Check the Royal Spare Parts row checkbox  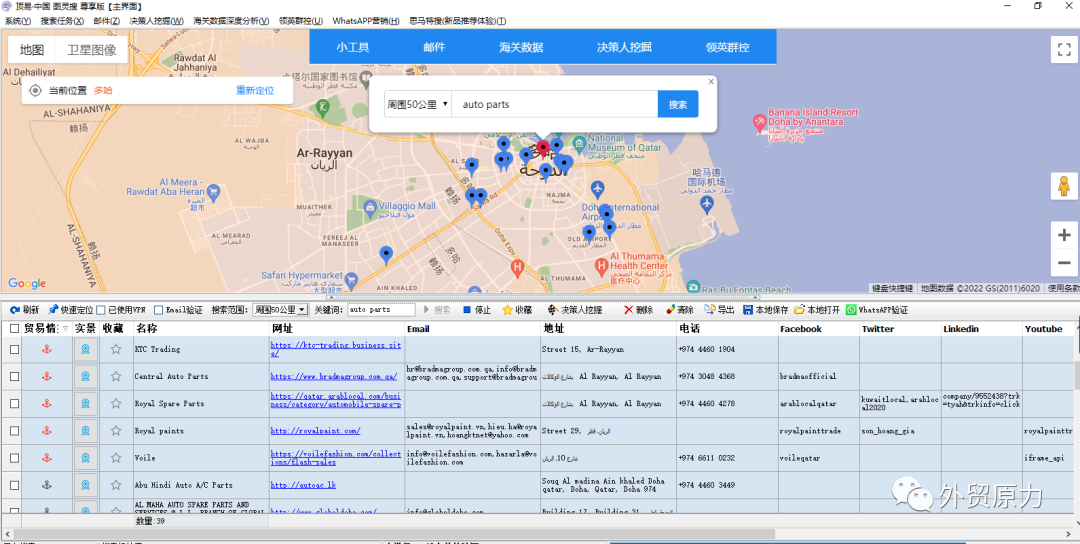(x=14, y=404)
